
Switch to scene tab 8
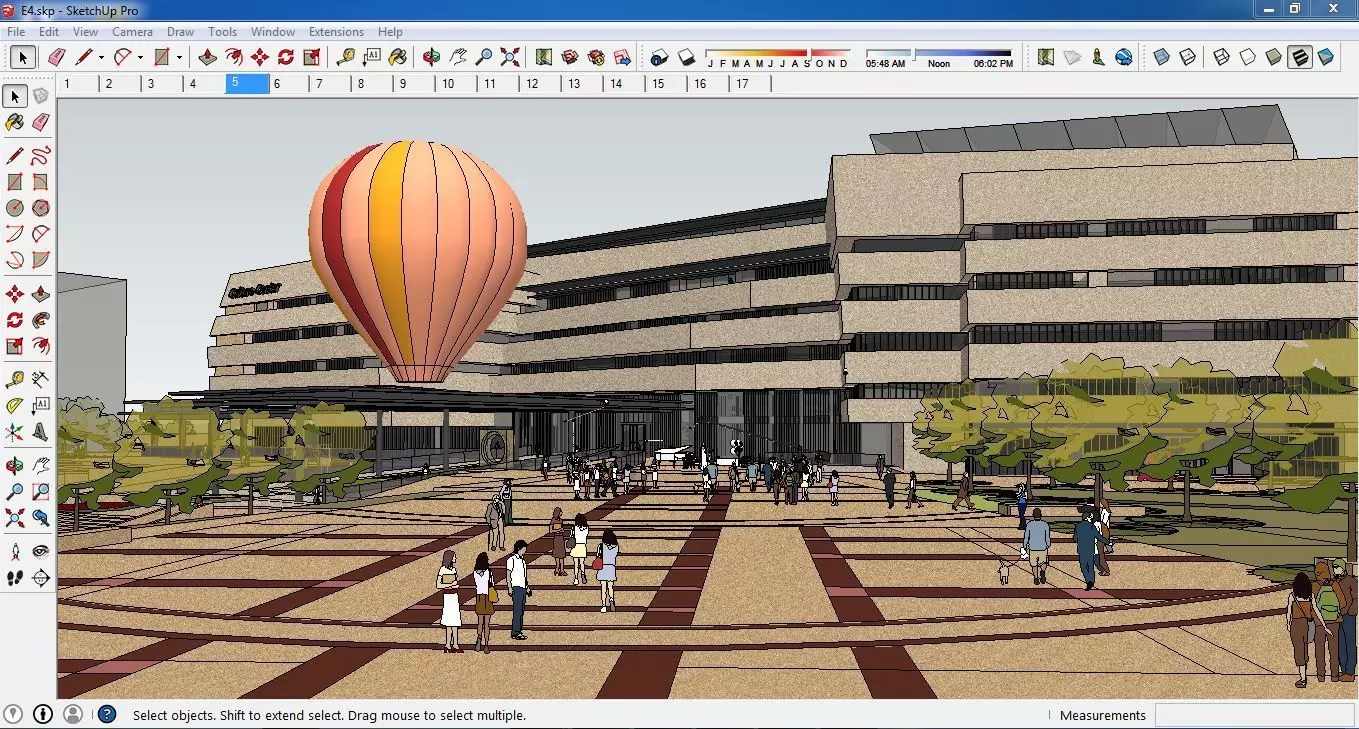pyautogui.click(x=372, y=84)
